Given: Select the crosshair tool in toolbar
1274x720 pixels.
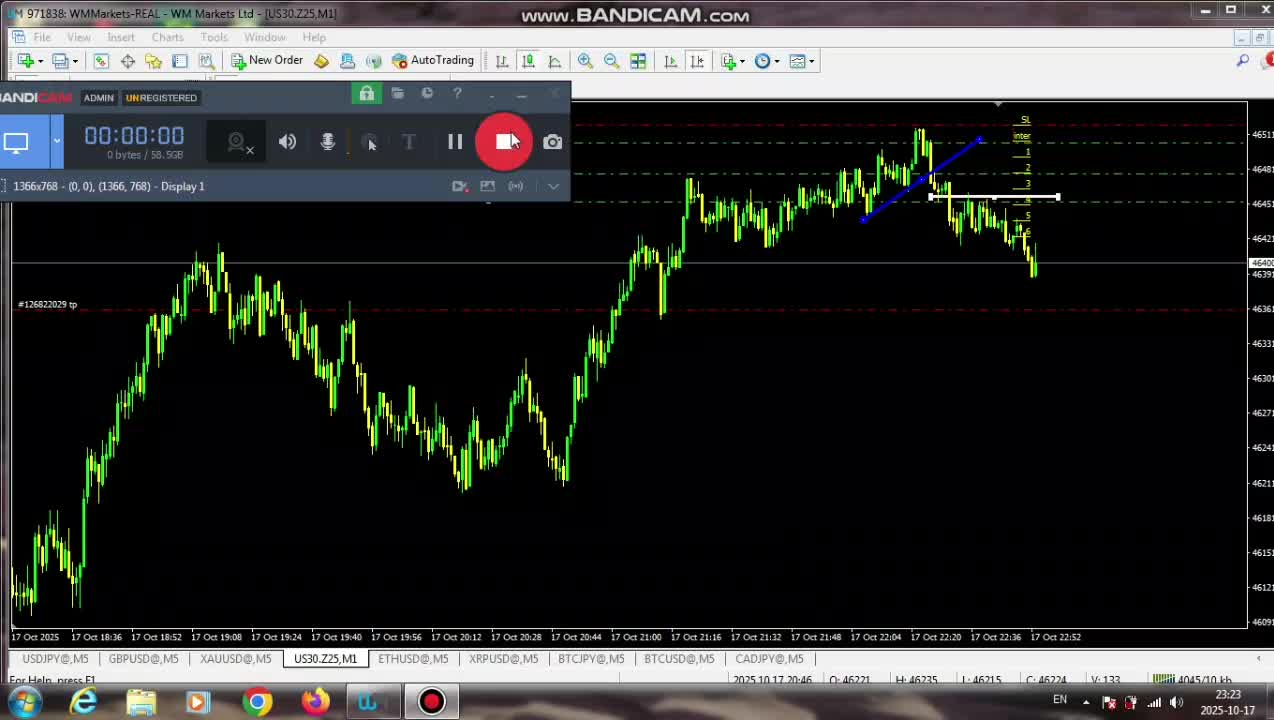Looking at the screenshot, I should point(128,61).
